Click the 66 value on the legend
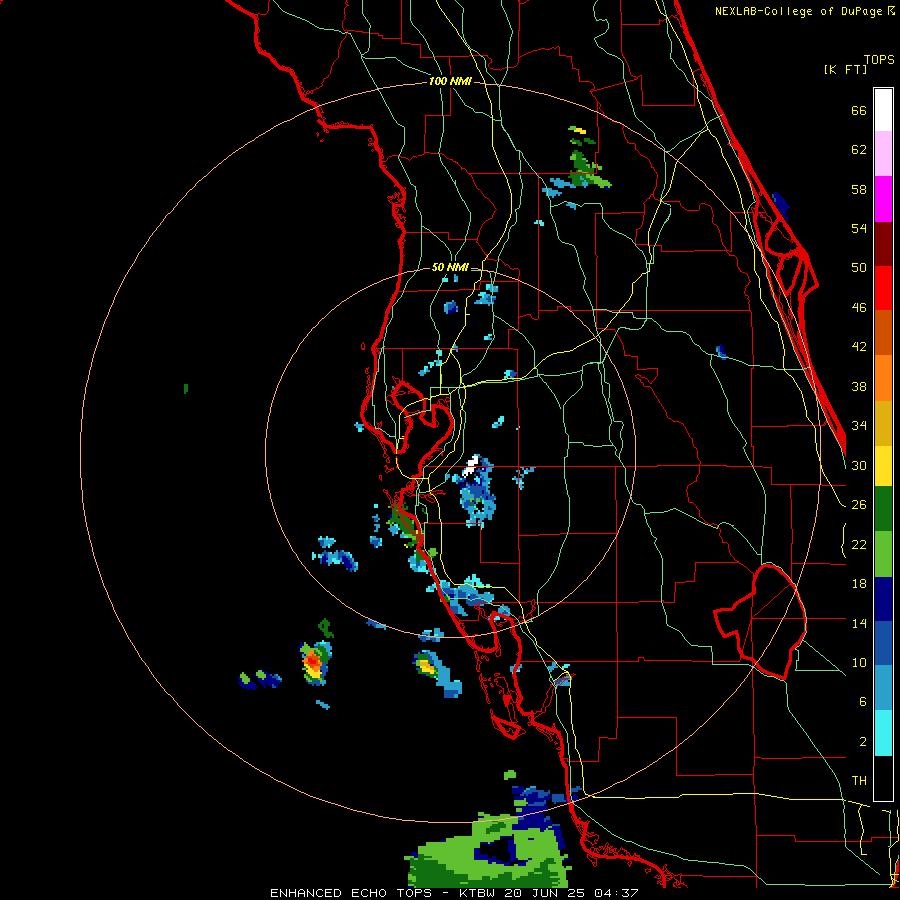 coord(859,110)
